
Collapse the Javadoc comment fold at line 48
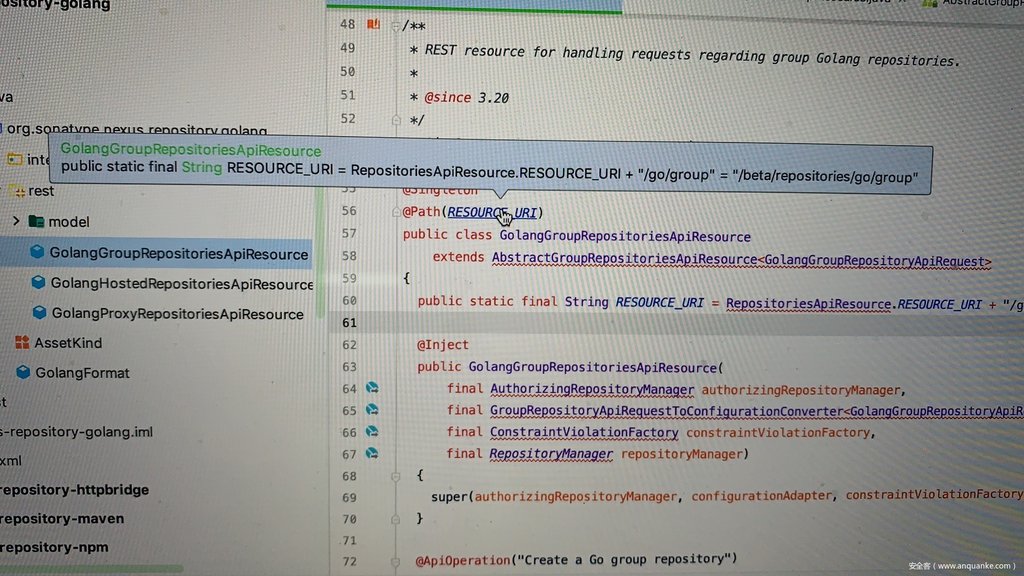click(395, 25)
